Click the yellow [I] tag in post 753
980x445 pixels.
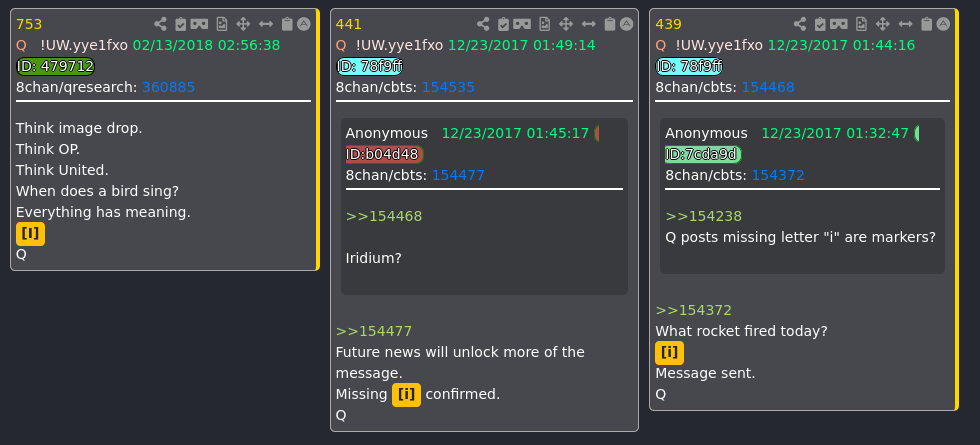[x=30, y=234]
